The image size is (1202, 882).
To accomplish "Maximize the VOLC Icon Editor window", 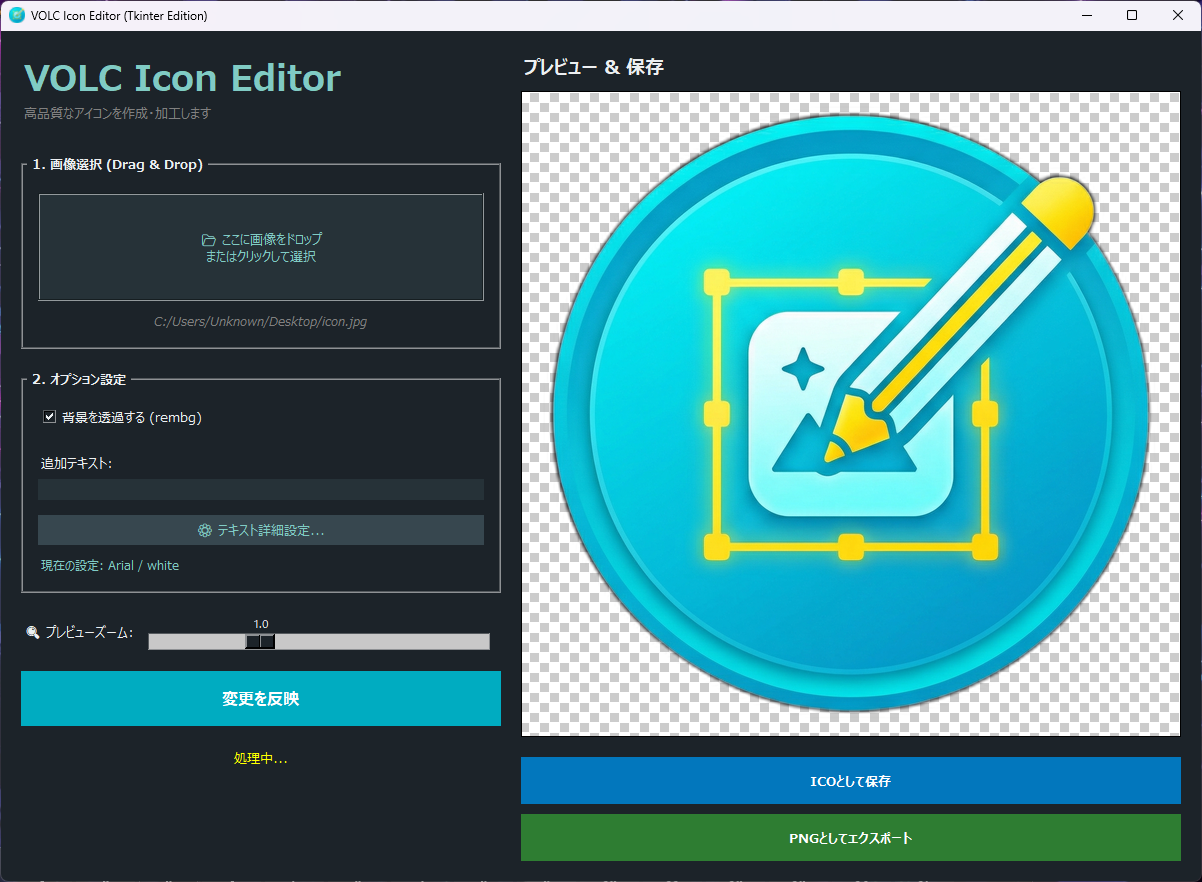I will pos(1133,15).
